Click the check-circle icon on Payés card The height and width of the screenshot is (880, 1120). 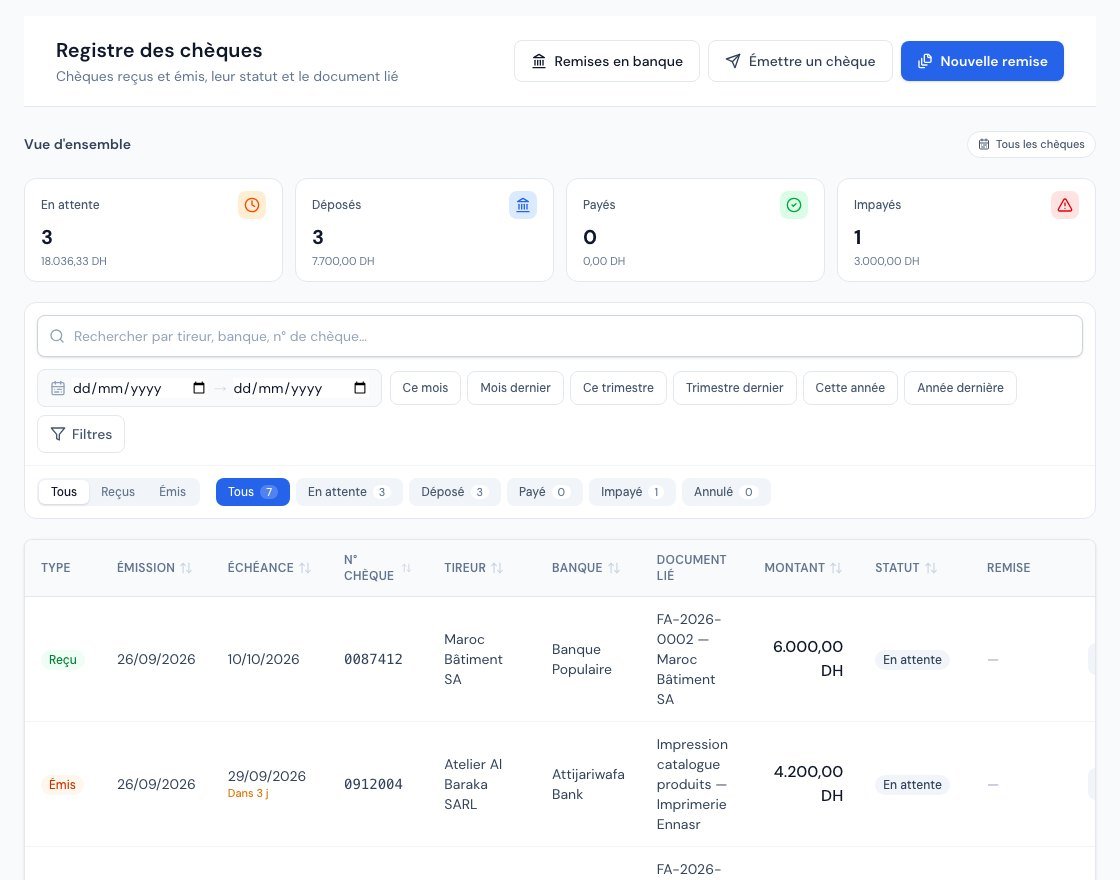click(x=794, y=205)
